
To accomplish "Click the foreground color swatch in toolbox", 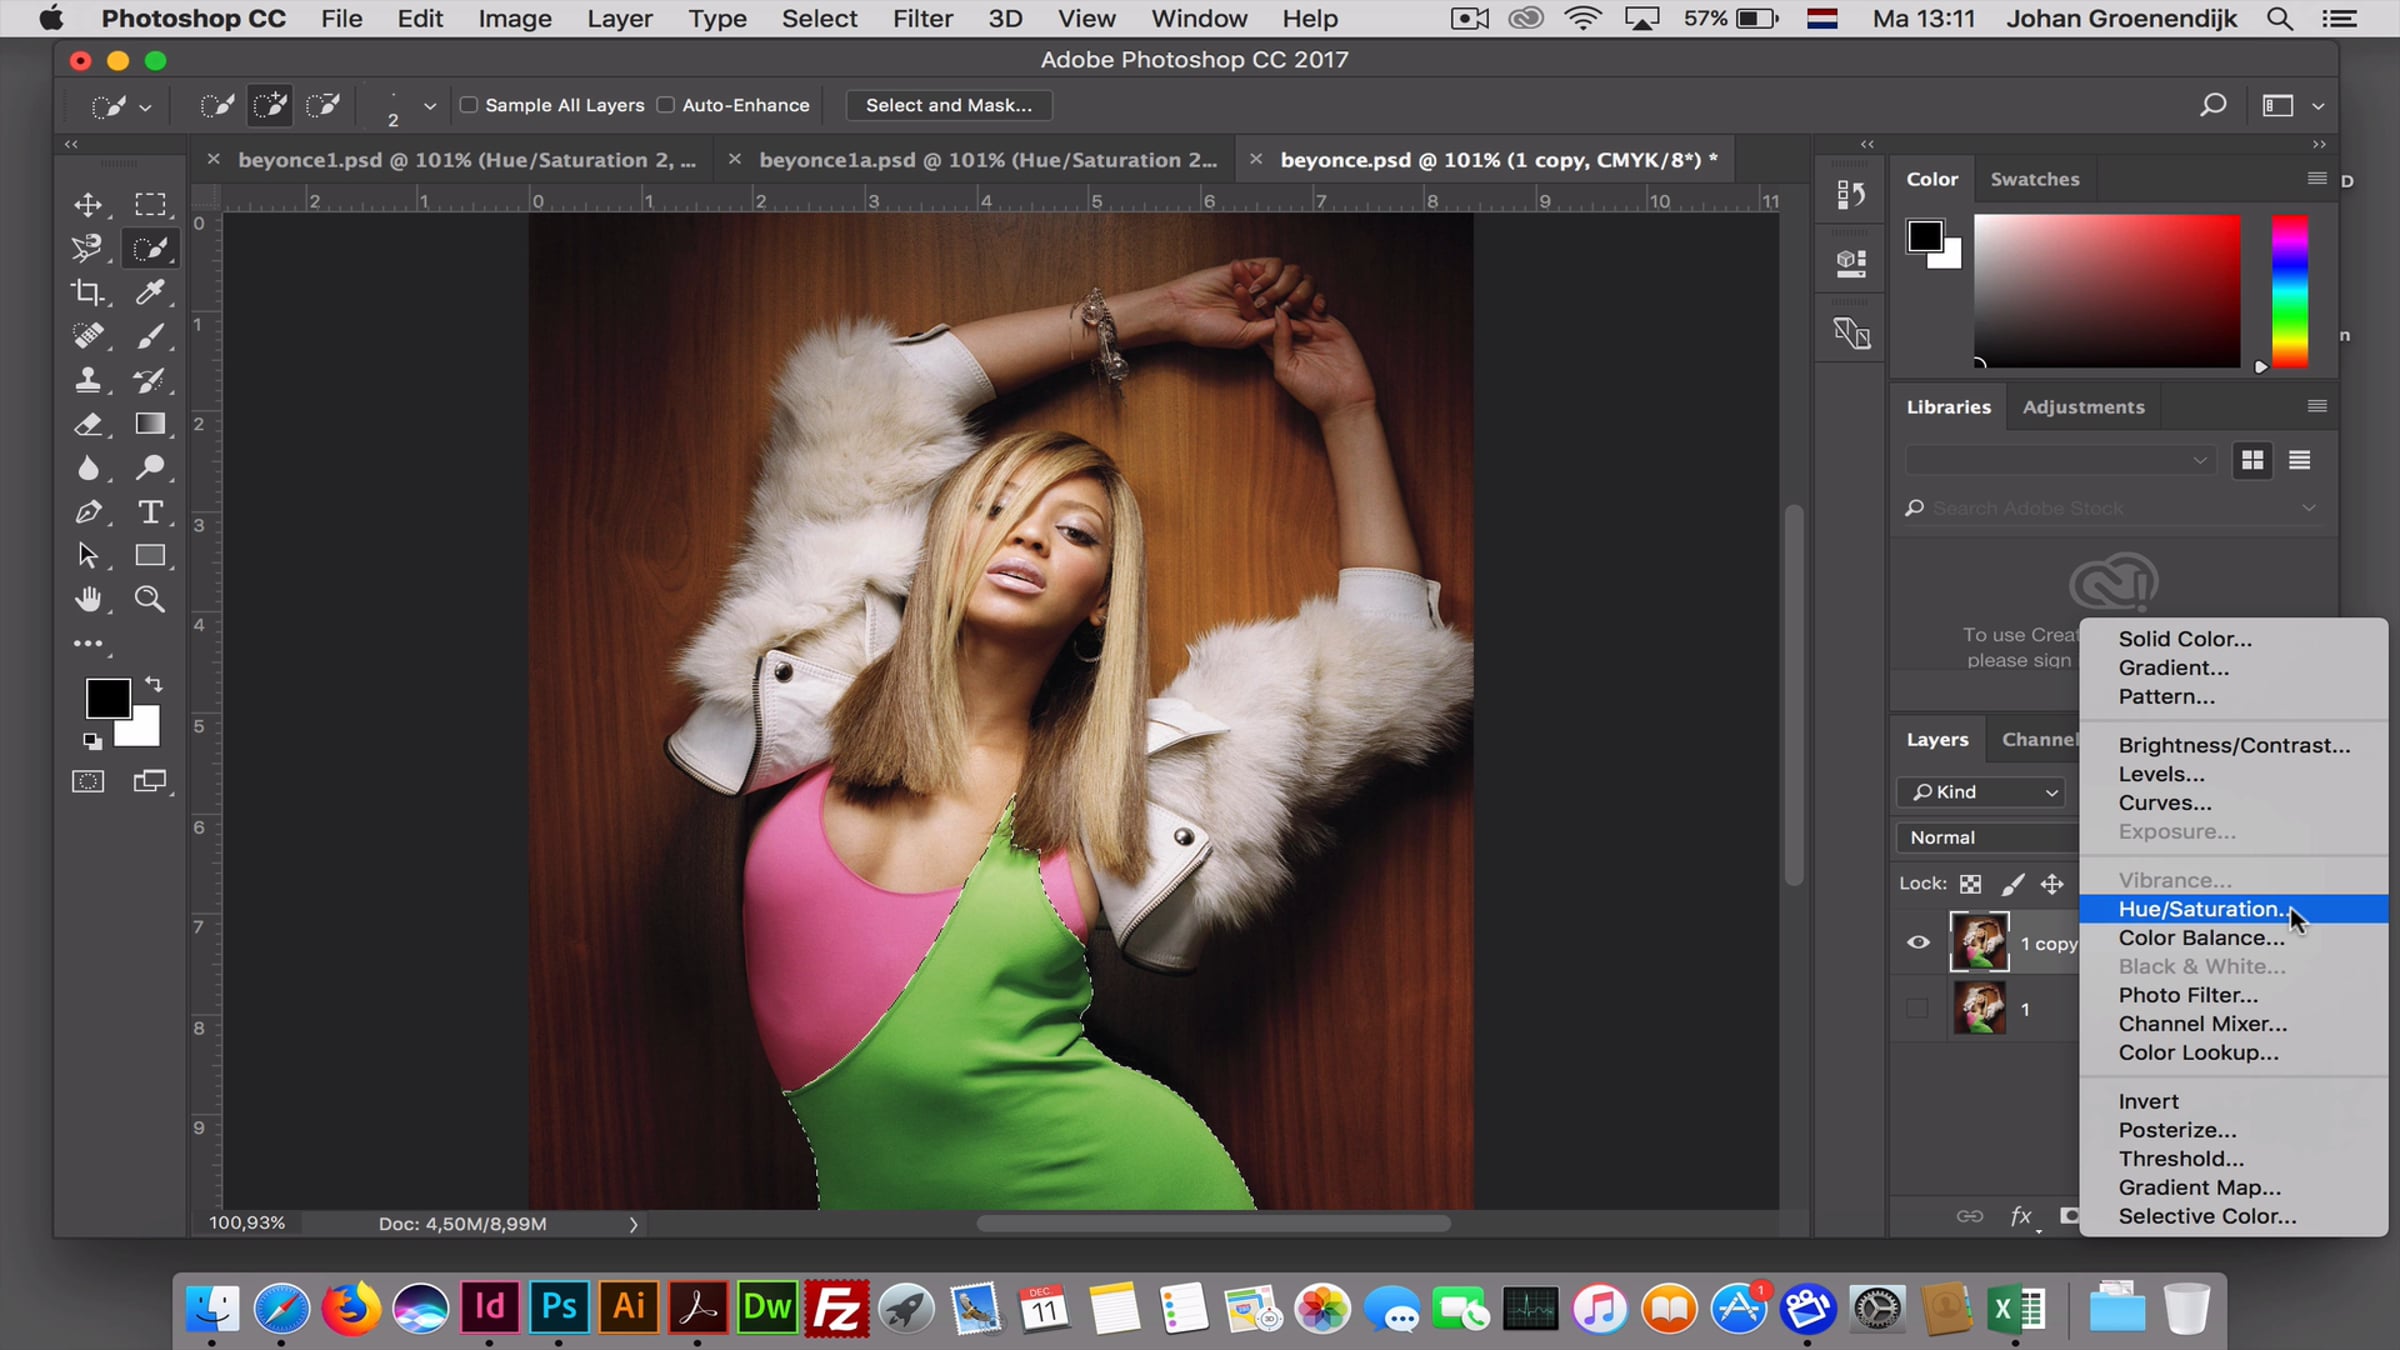I will coord(107,698).
